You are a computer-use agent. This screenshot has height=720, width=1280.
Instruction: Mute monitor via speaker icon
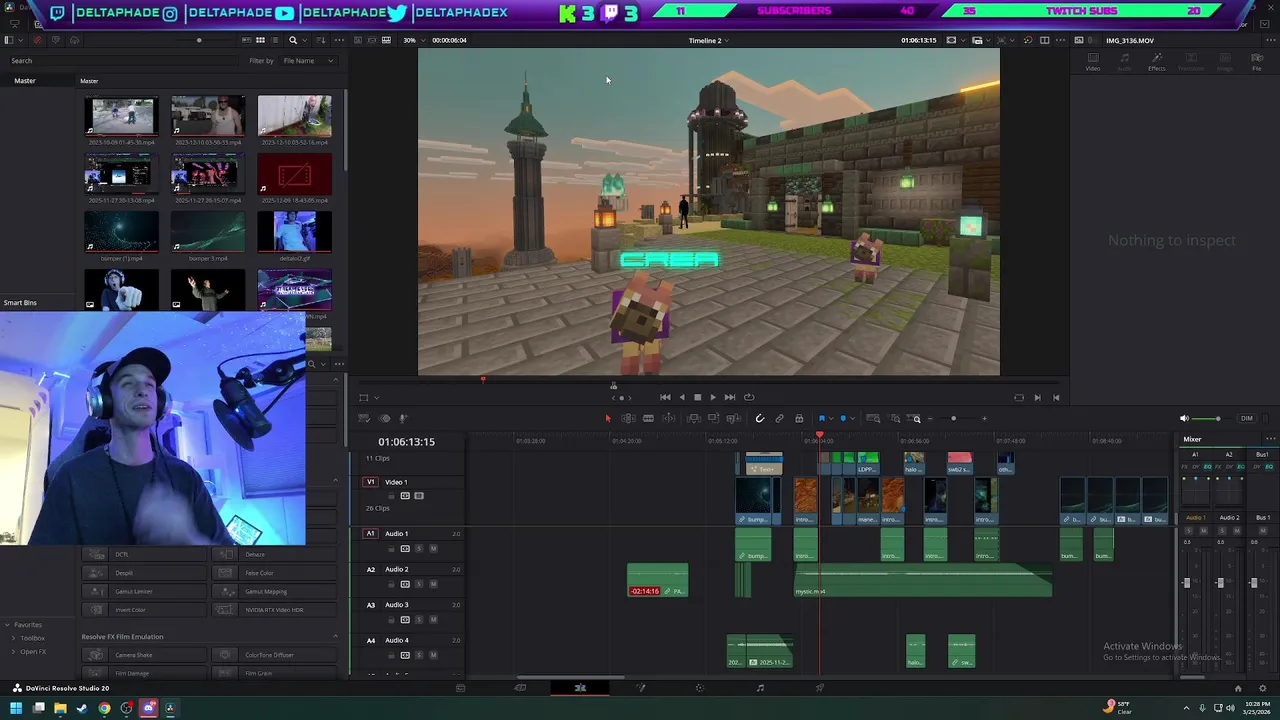click(1185, 418)
